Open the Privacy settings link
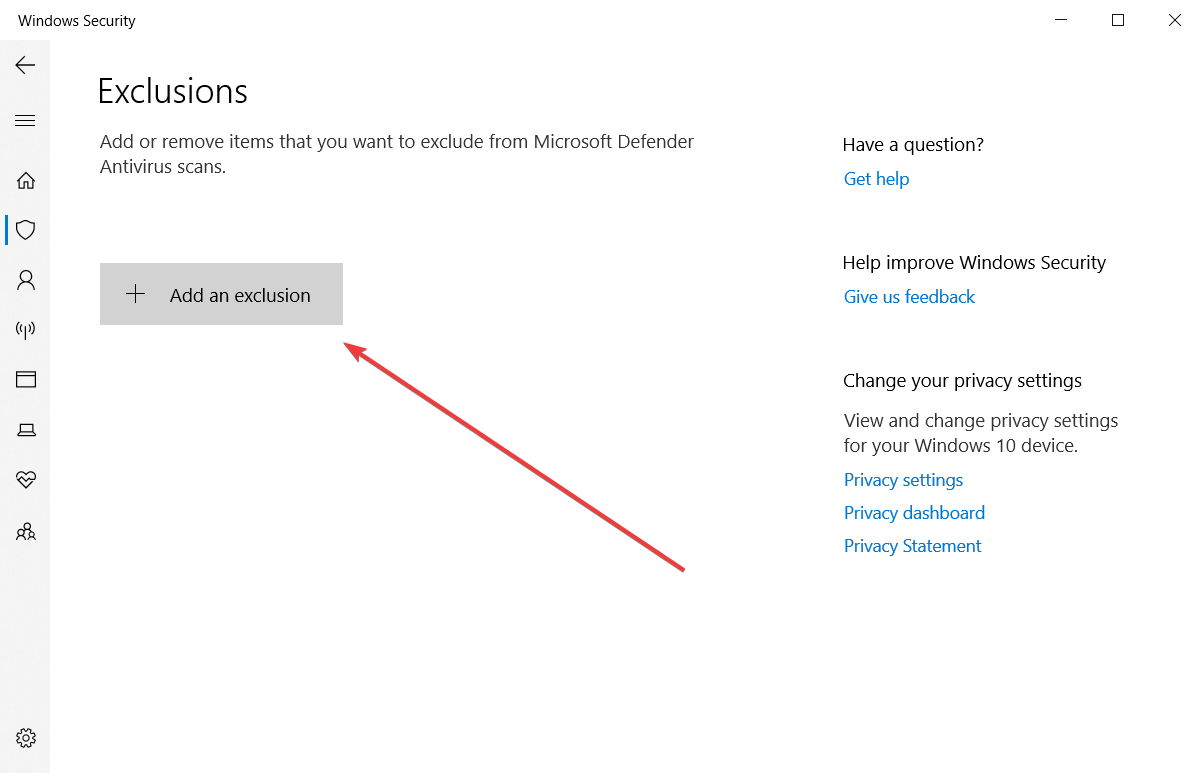 [x=903, y=480]
